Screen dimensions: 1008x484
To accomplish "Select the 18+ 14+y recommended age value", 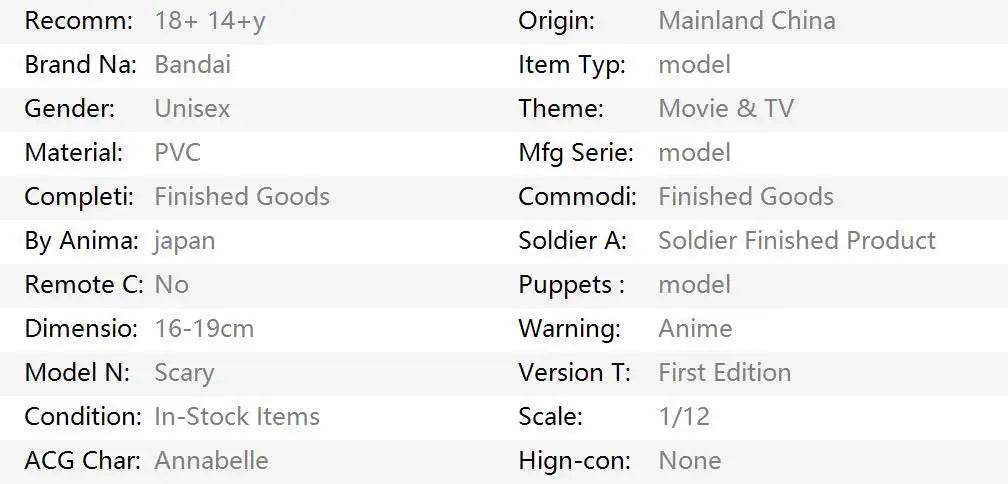I will (210, 21).
